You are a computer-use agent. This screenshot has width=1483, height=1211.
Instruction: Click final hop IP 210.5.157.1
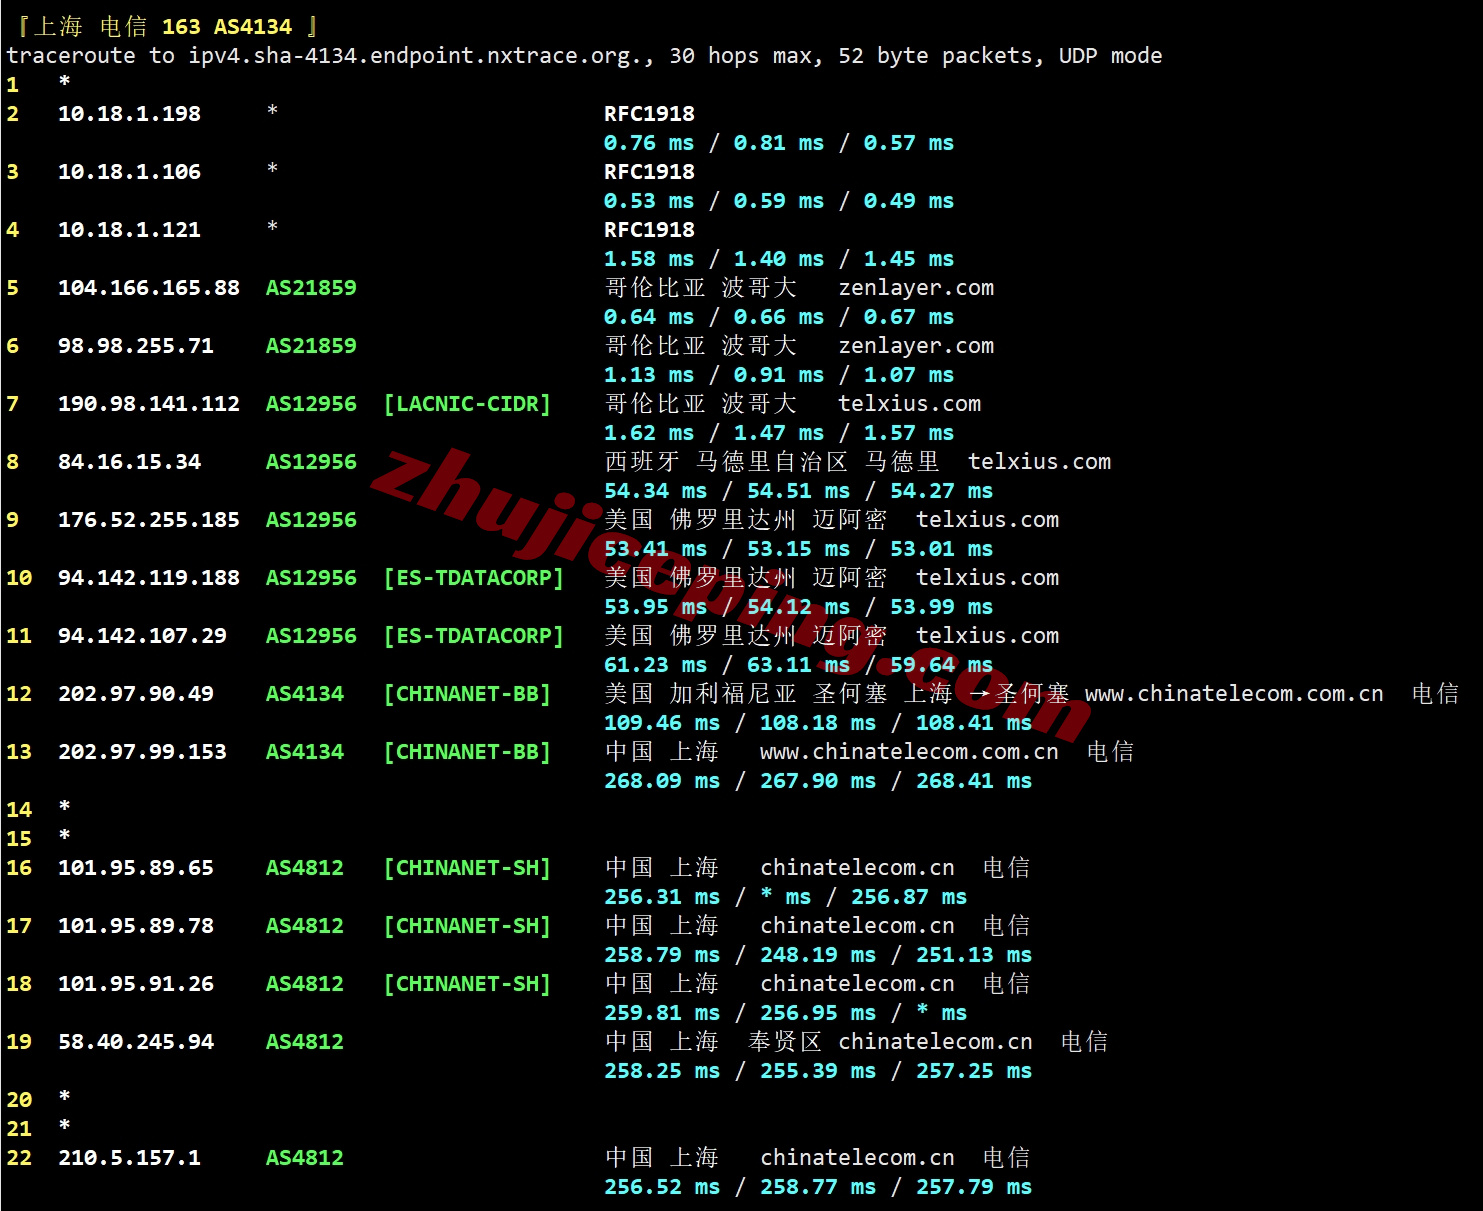tap(129, 1158)
